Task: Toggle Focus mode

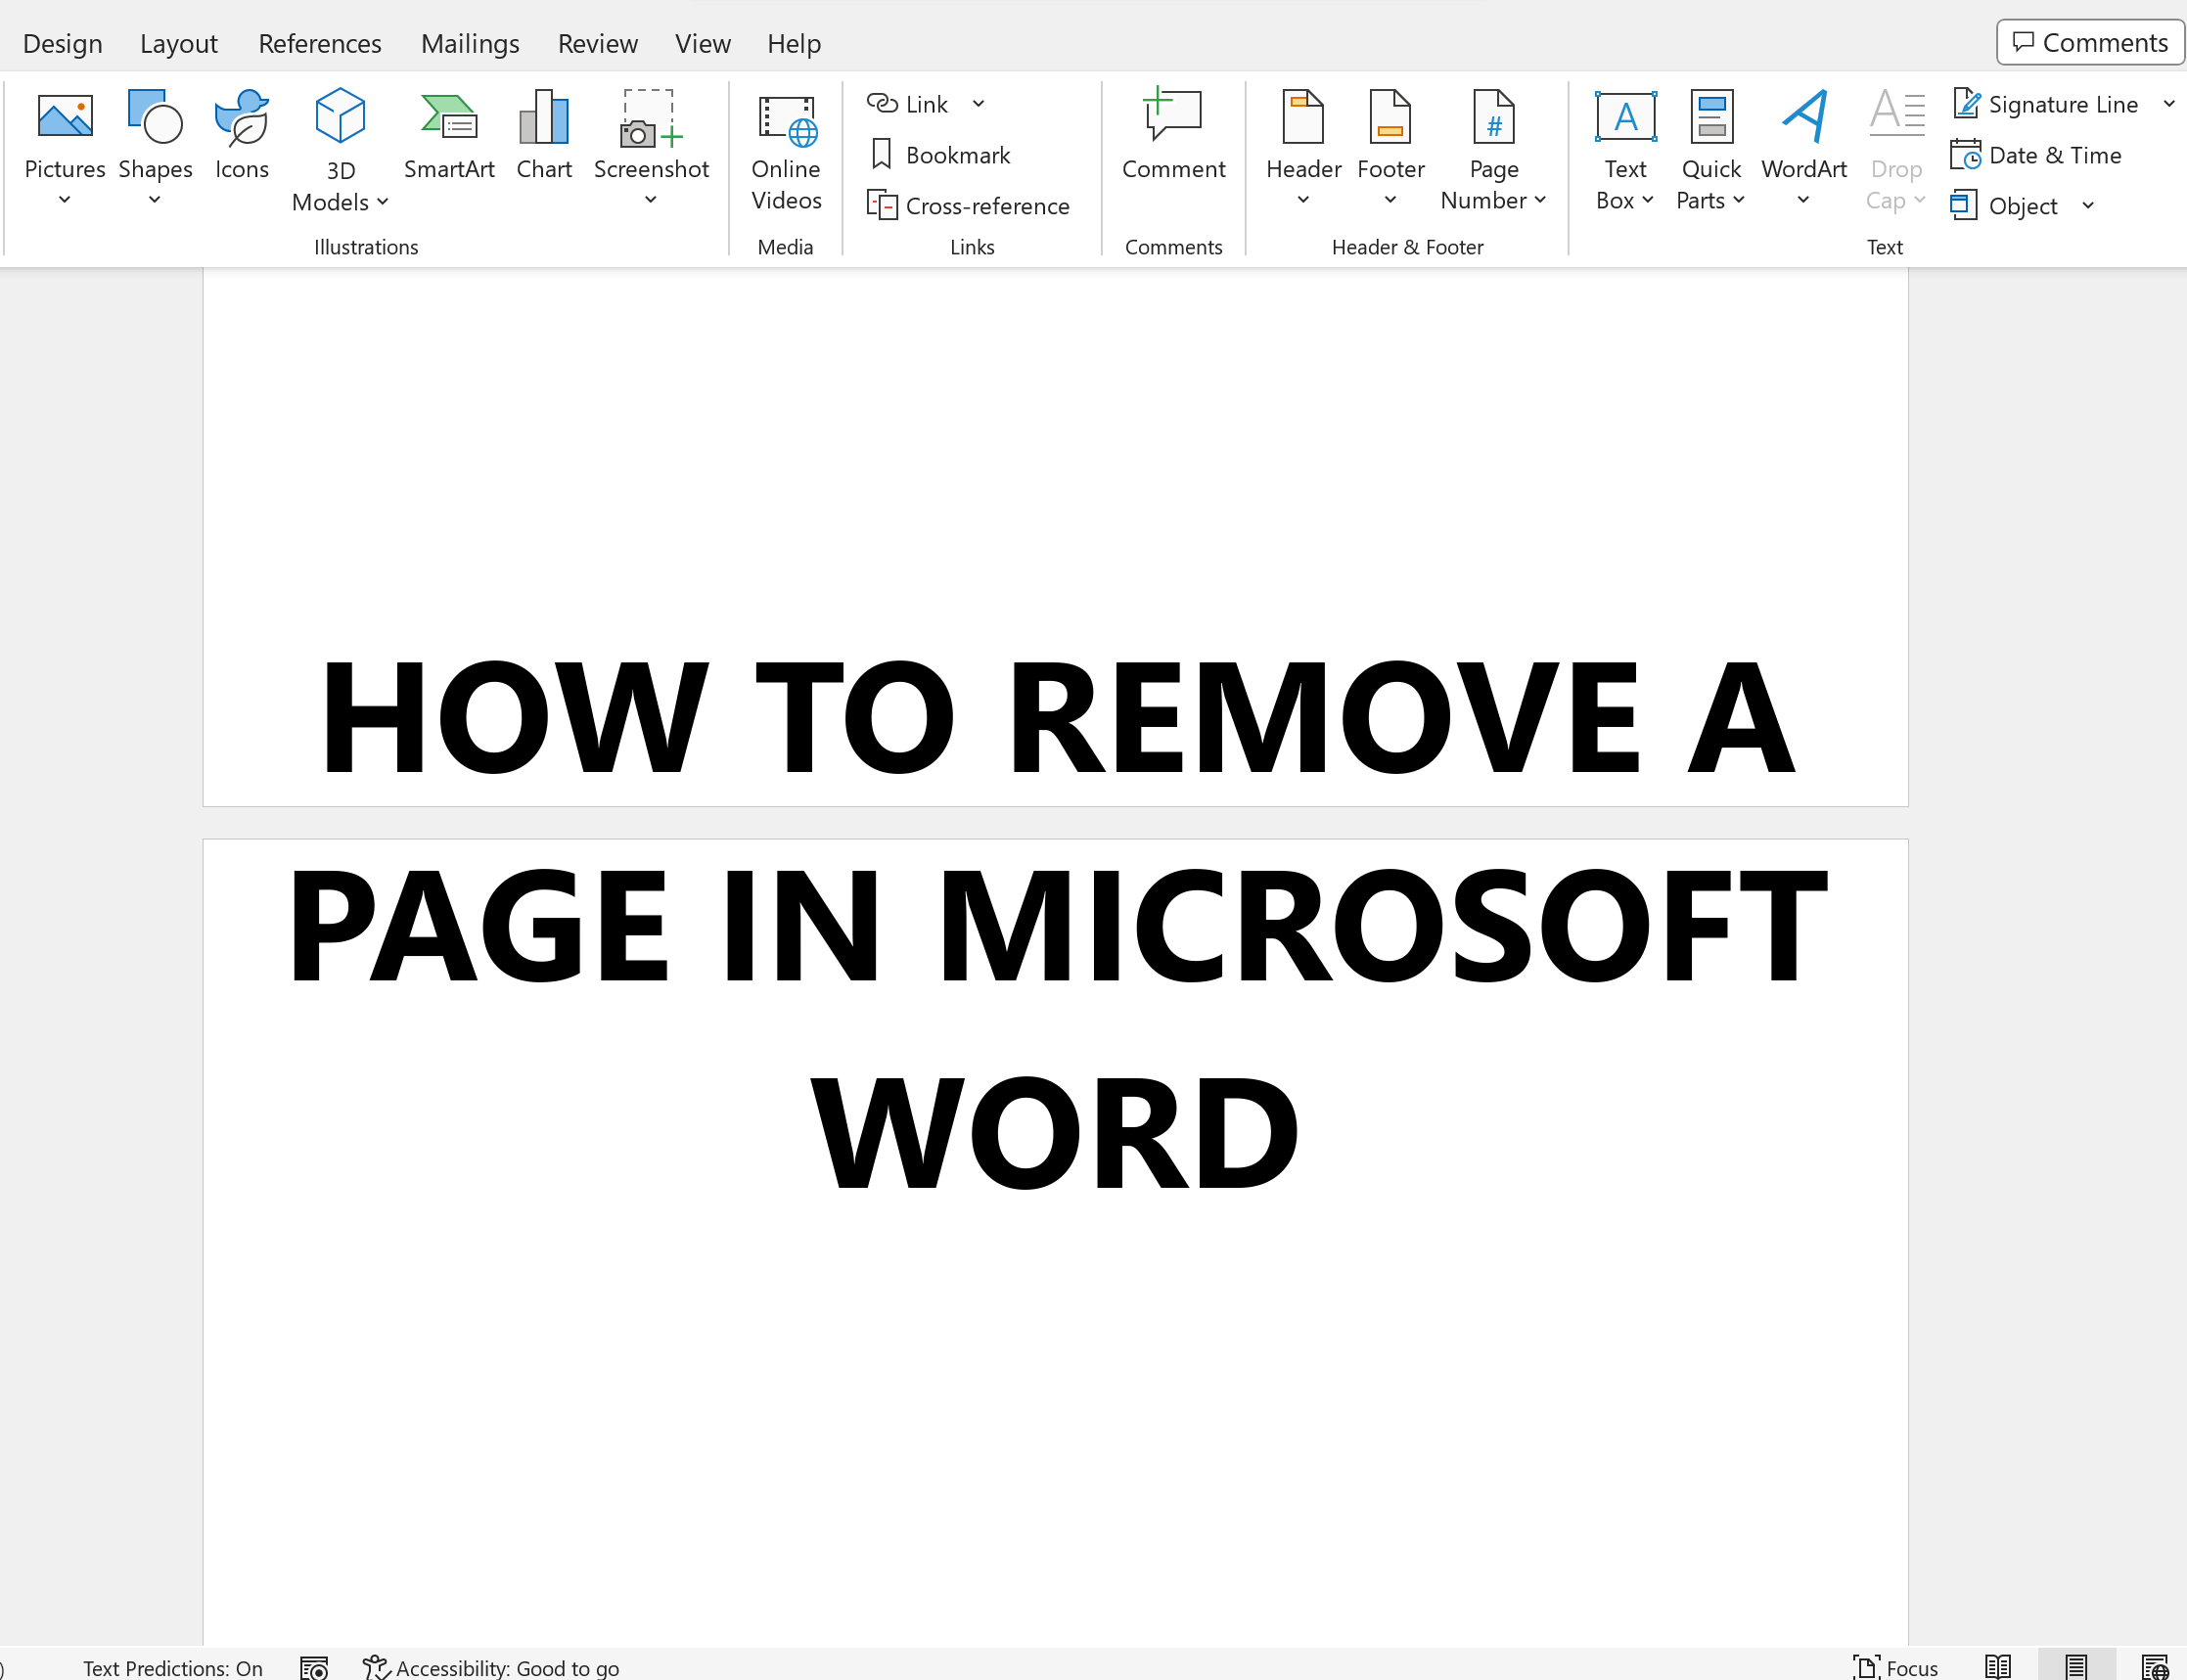Action: click(1895, 1667)
